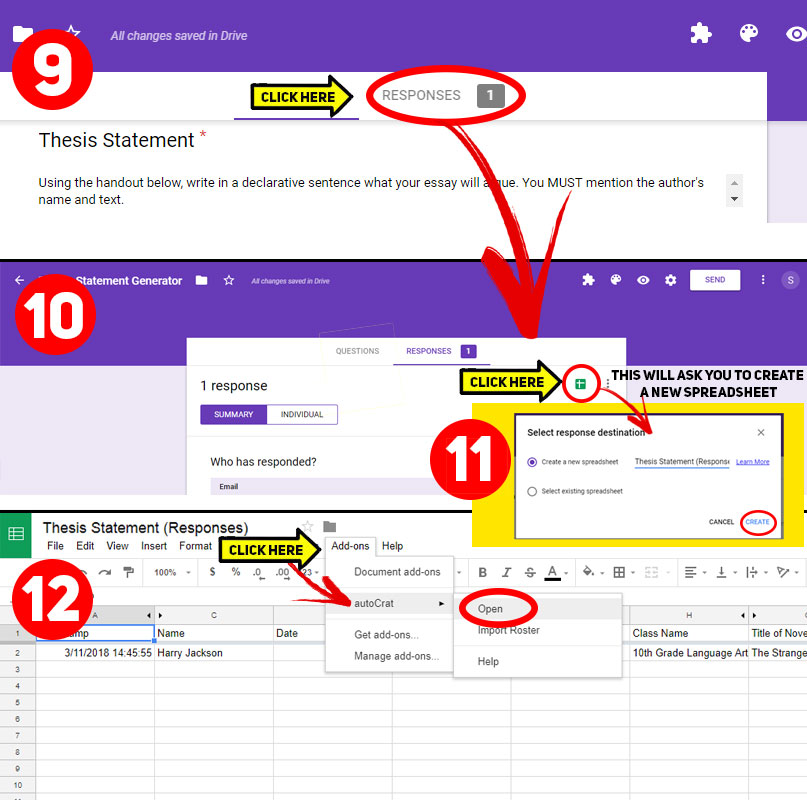Expand the autoCrat submenu arrow
The height and width of the screenshot is (800, 807).
[441, 603]
